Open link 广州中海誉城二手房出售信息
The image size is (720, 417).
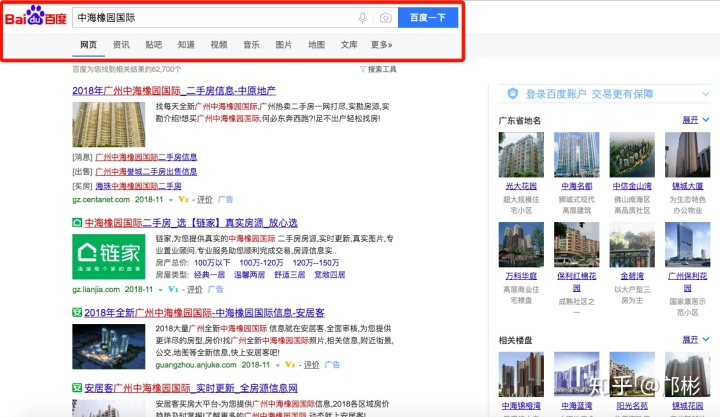click(146, 172)
